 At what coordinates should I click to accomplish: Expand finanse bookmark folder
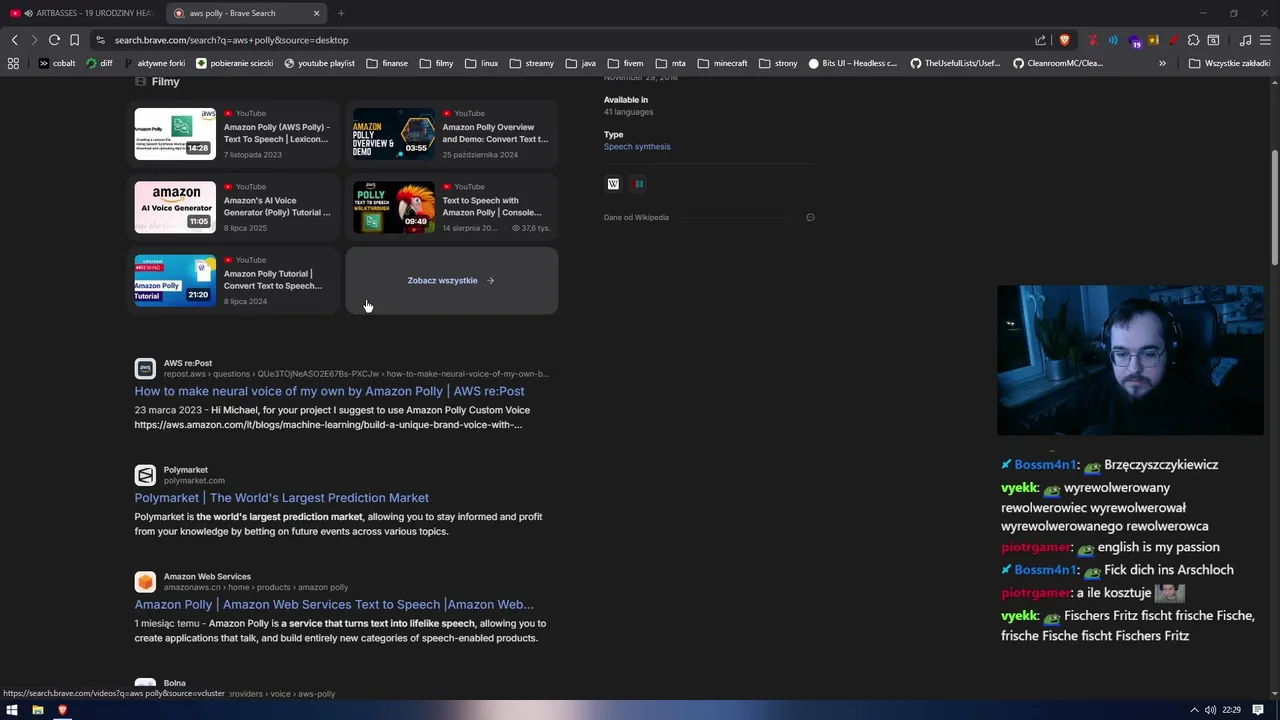click(387, 63)
